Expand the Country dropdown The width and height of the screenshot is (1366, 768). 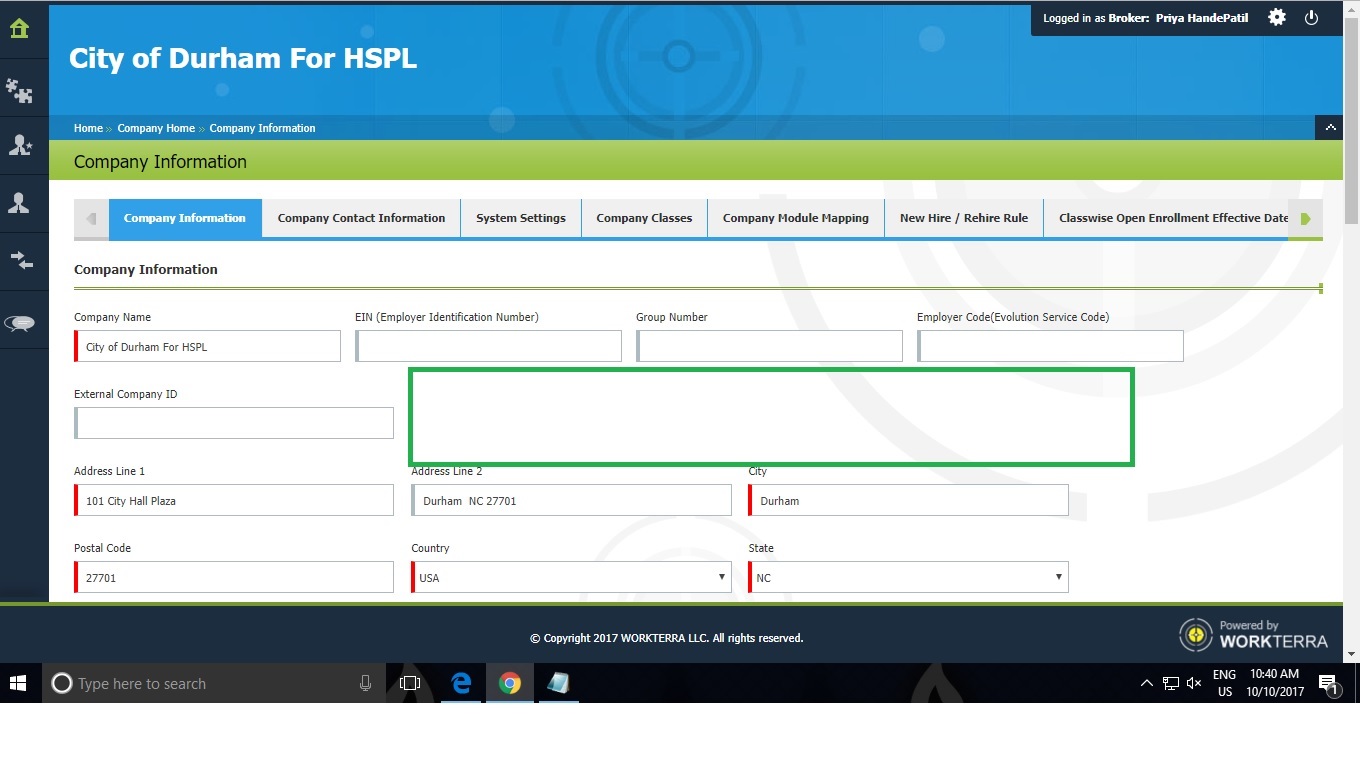pos(571,577)
